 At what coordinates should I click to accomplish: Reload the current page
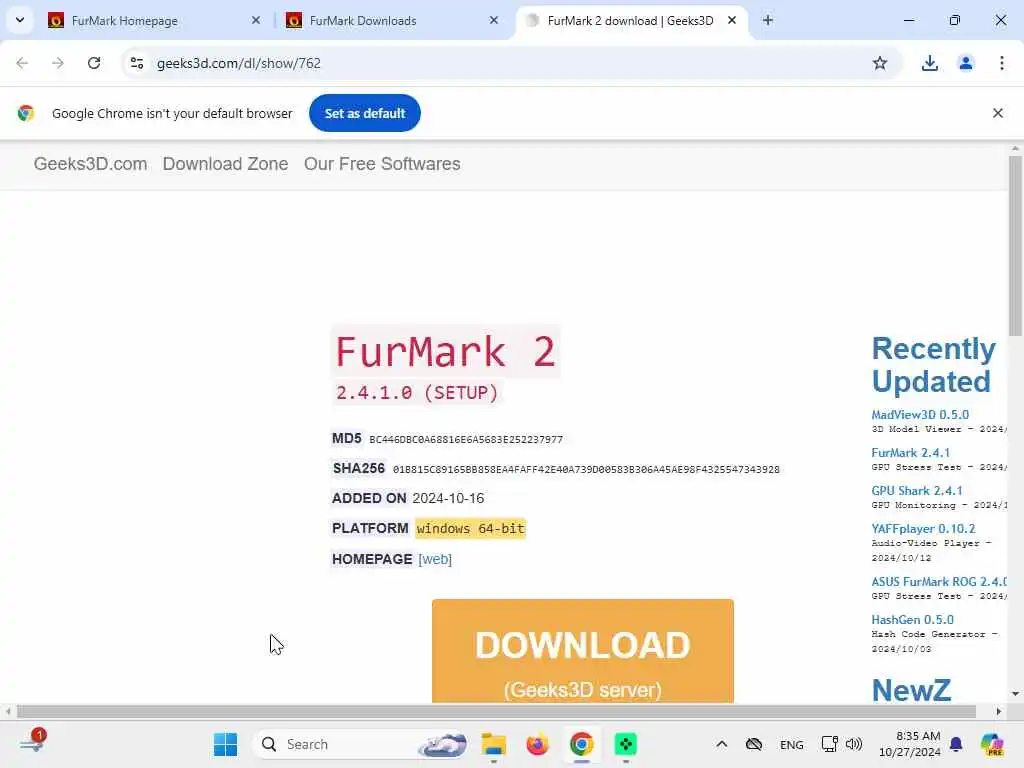pos(94,63)
